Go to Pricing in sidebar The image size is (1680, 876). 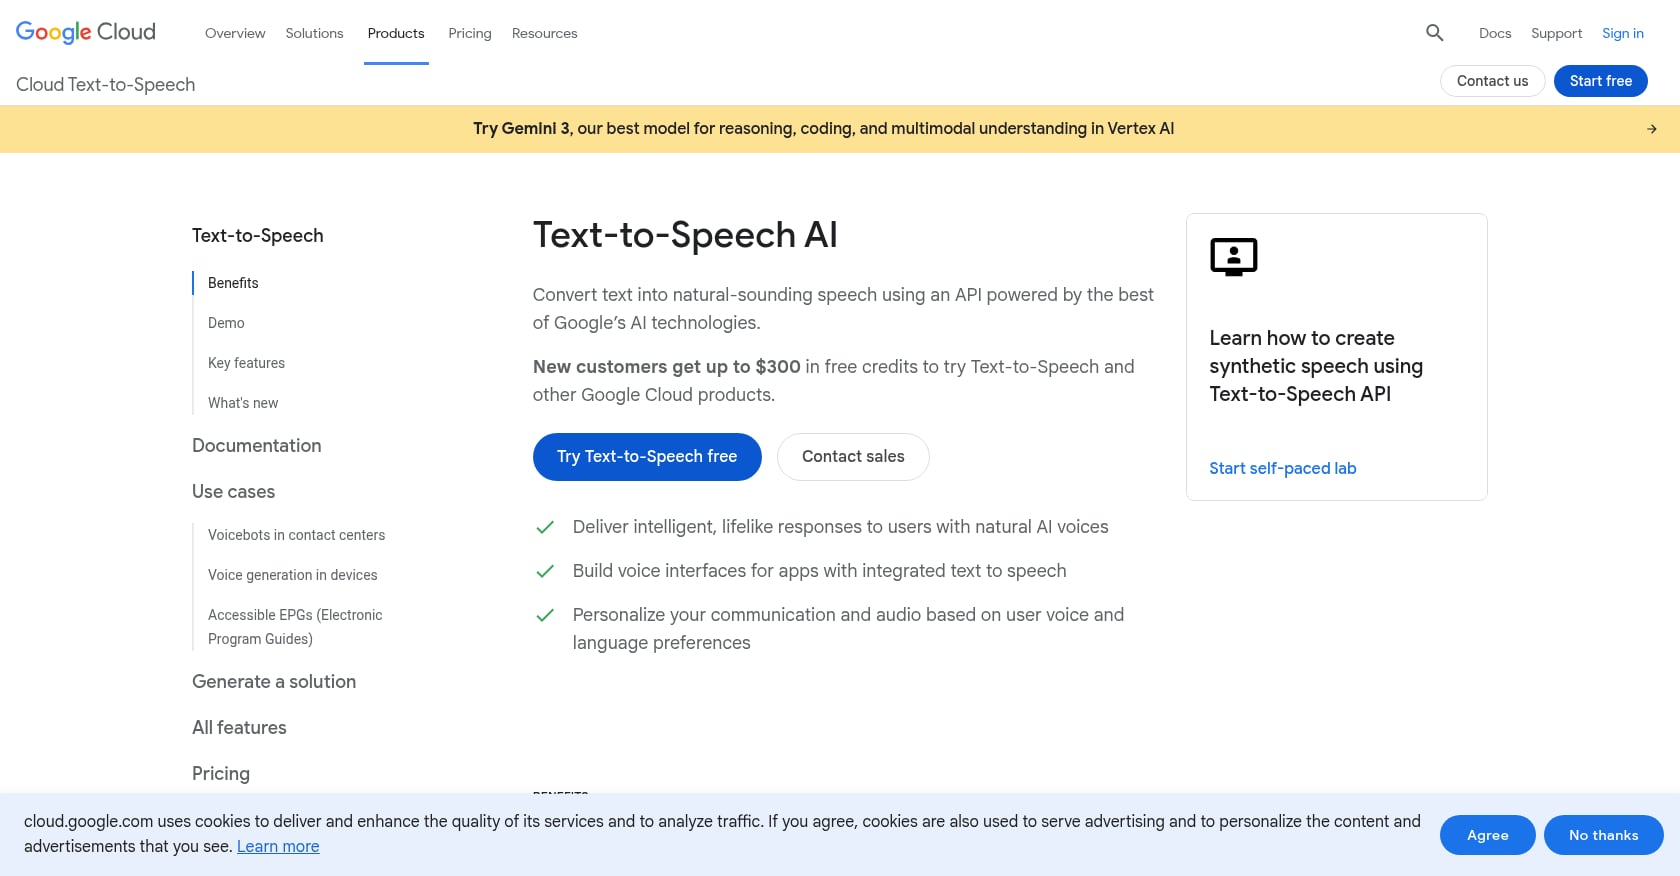(221, 774)
